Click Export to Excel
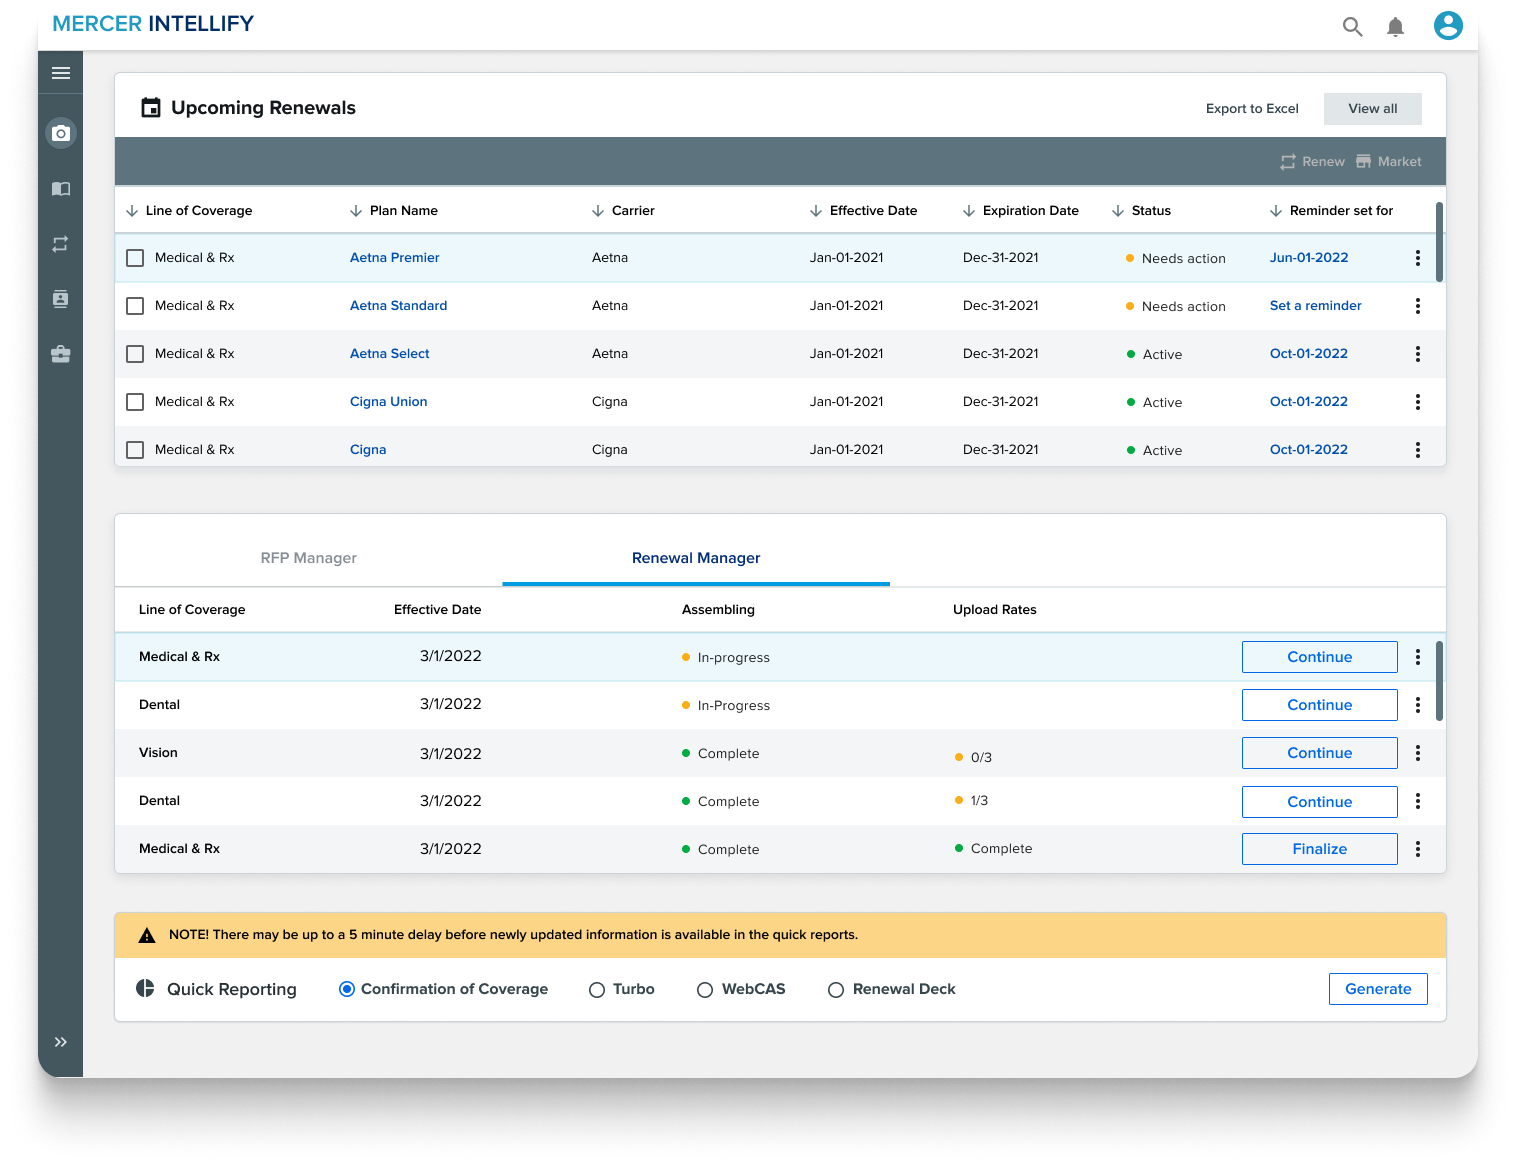 pos(1252,109)
